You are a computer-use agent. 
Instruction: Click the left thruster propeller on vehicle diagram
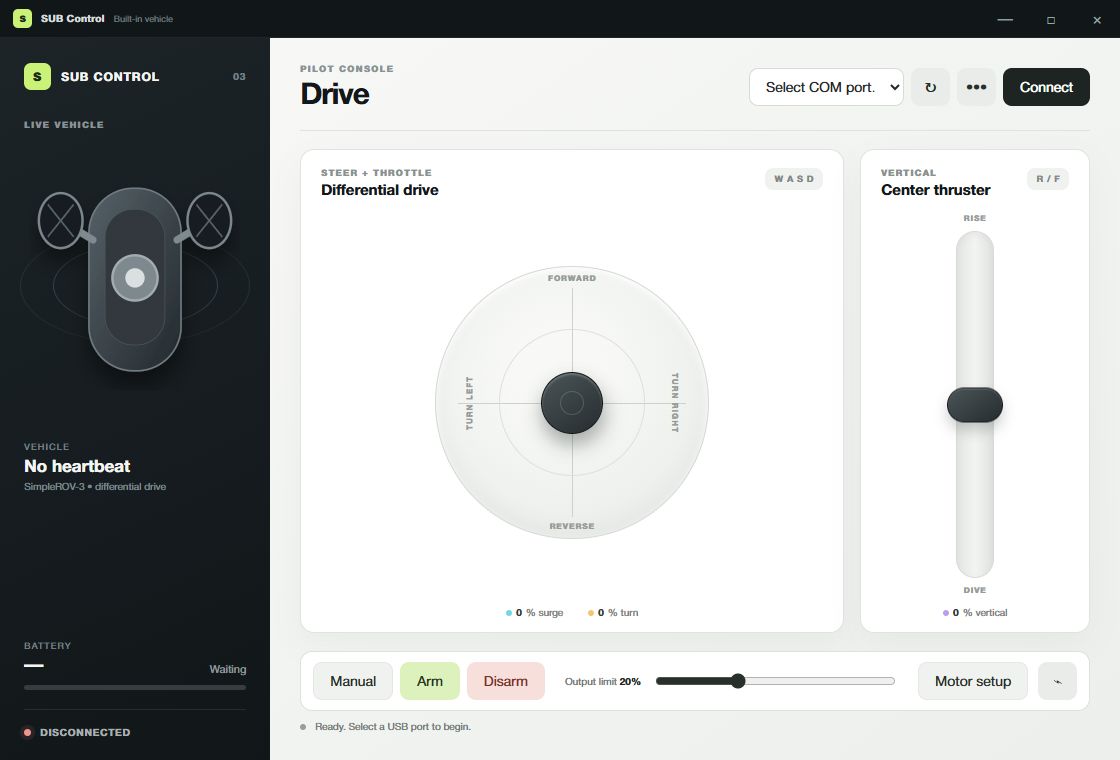pos(61,221)
